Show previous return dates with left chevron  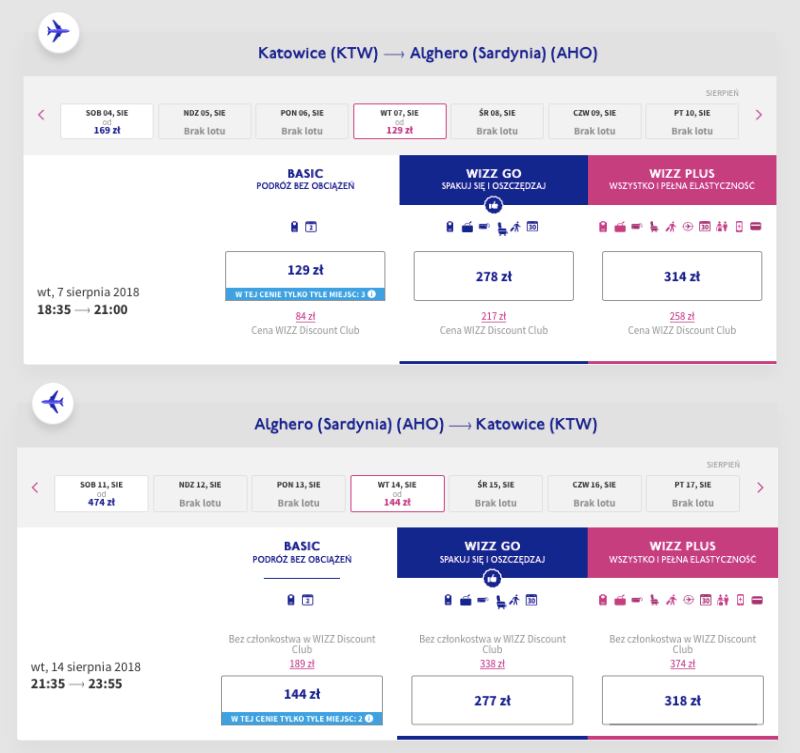click(x=35, y=488)
